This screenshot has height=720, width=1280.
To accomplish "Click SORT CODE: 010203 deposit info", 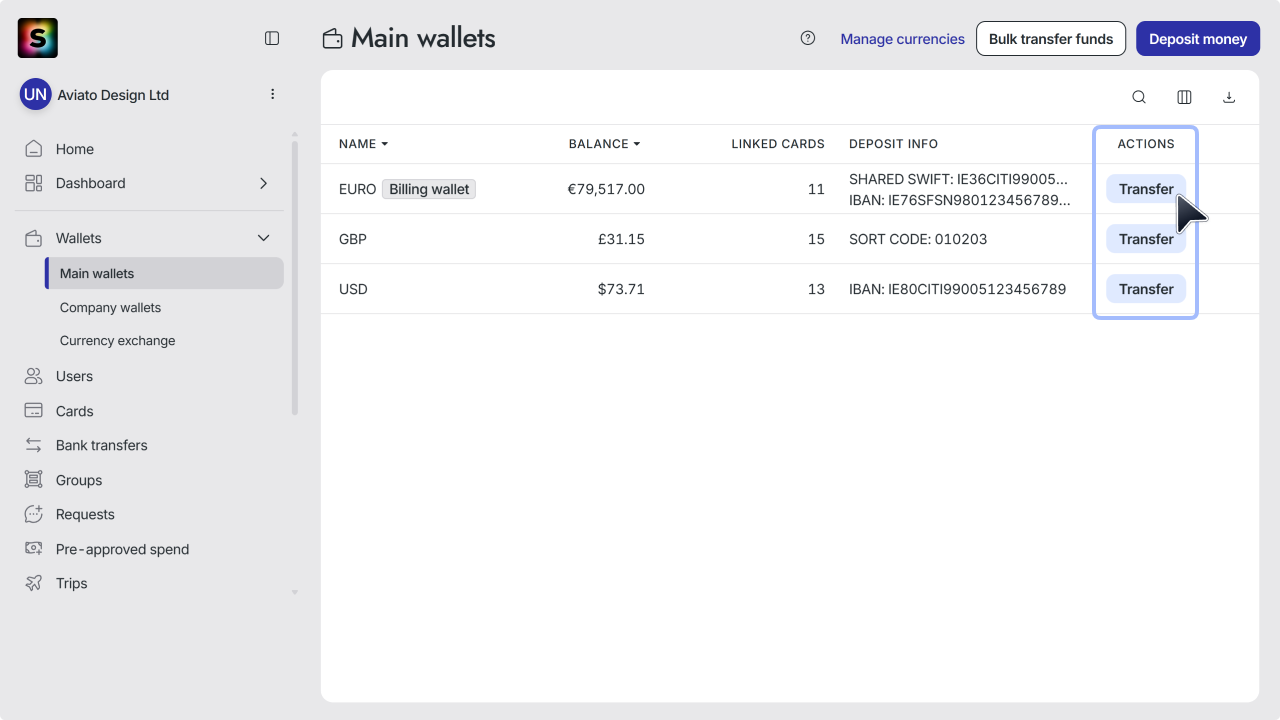I will (x=918, y=239).
